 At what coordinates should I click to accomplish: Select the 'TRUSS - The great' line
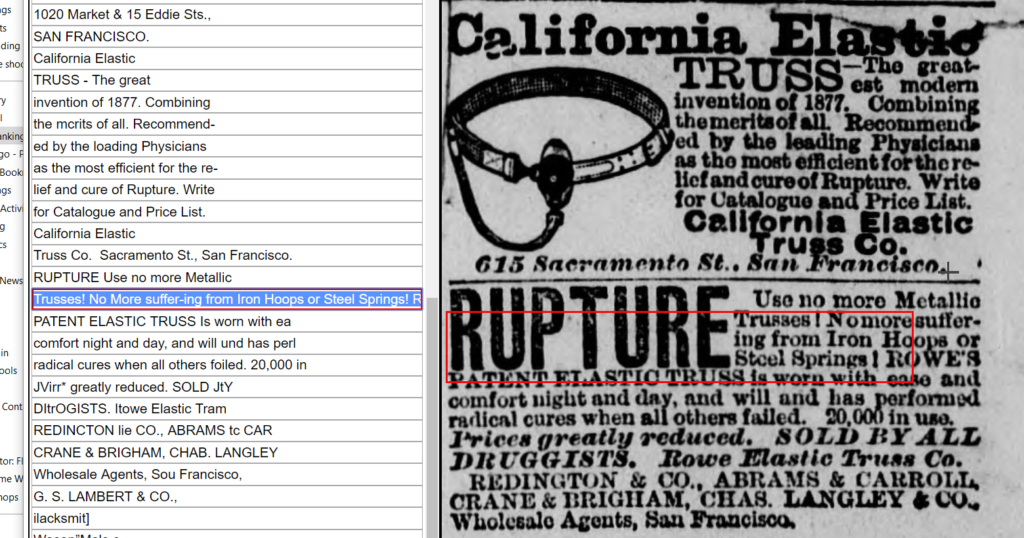tap(227, 80)
